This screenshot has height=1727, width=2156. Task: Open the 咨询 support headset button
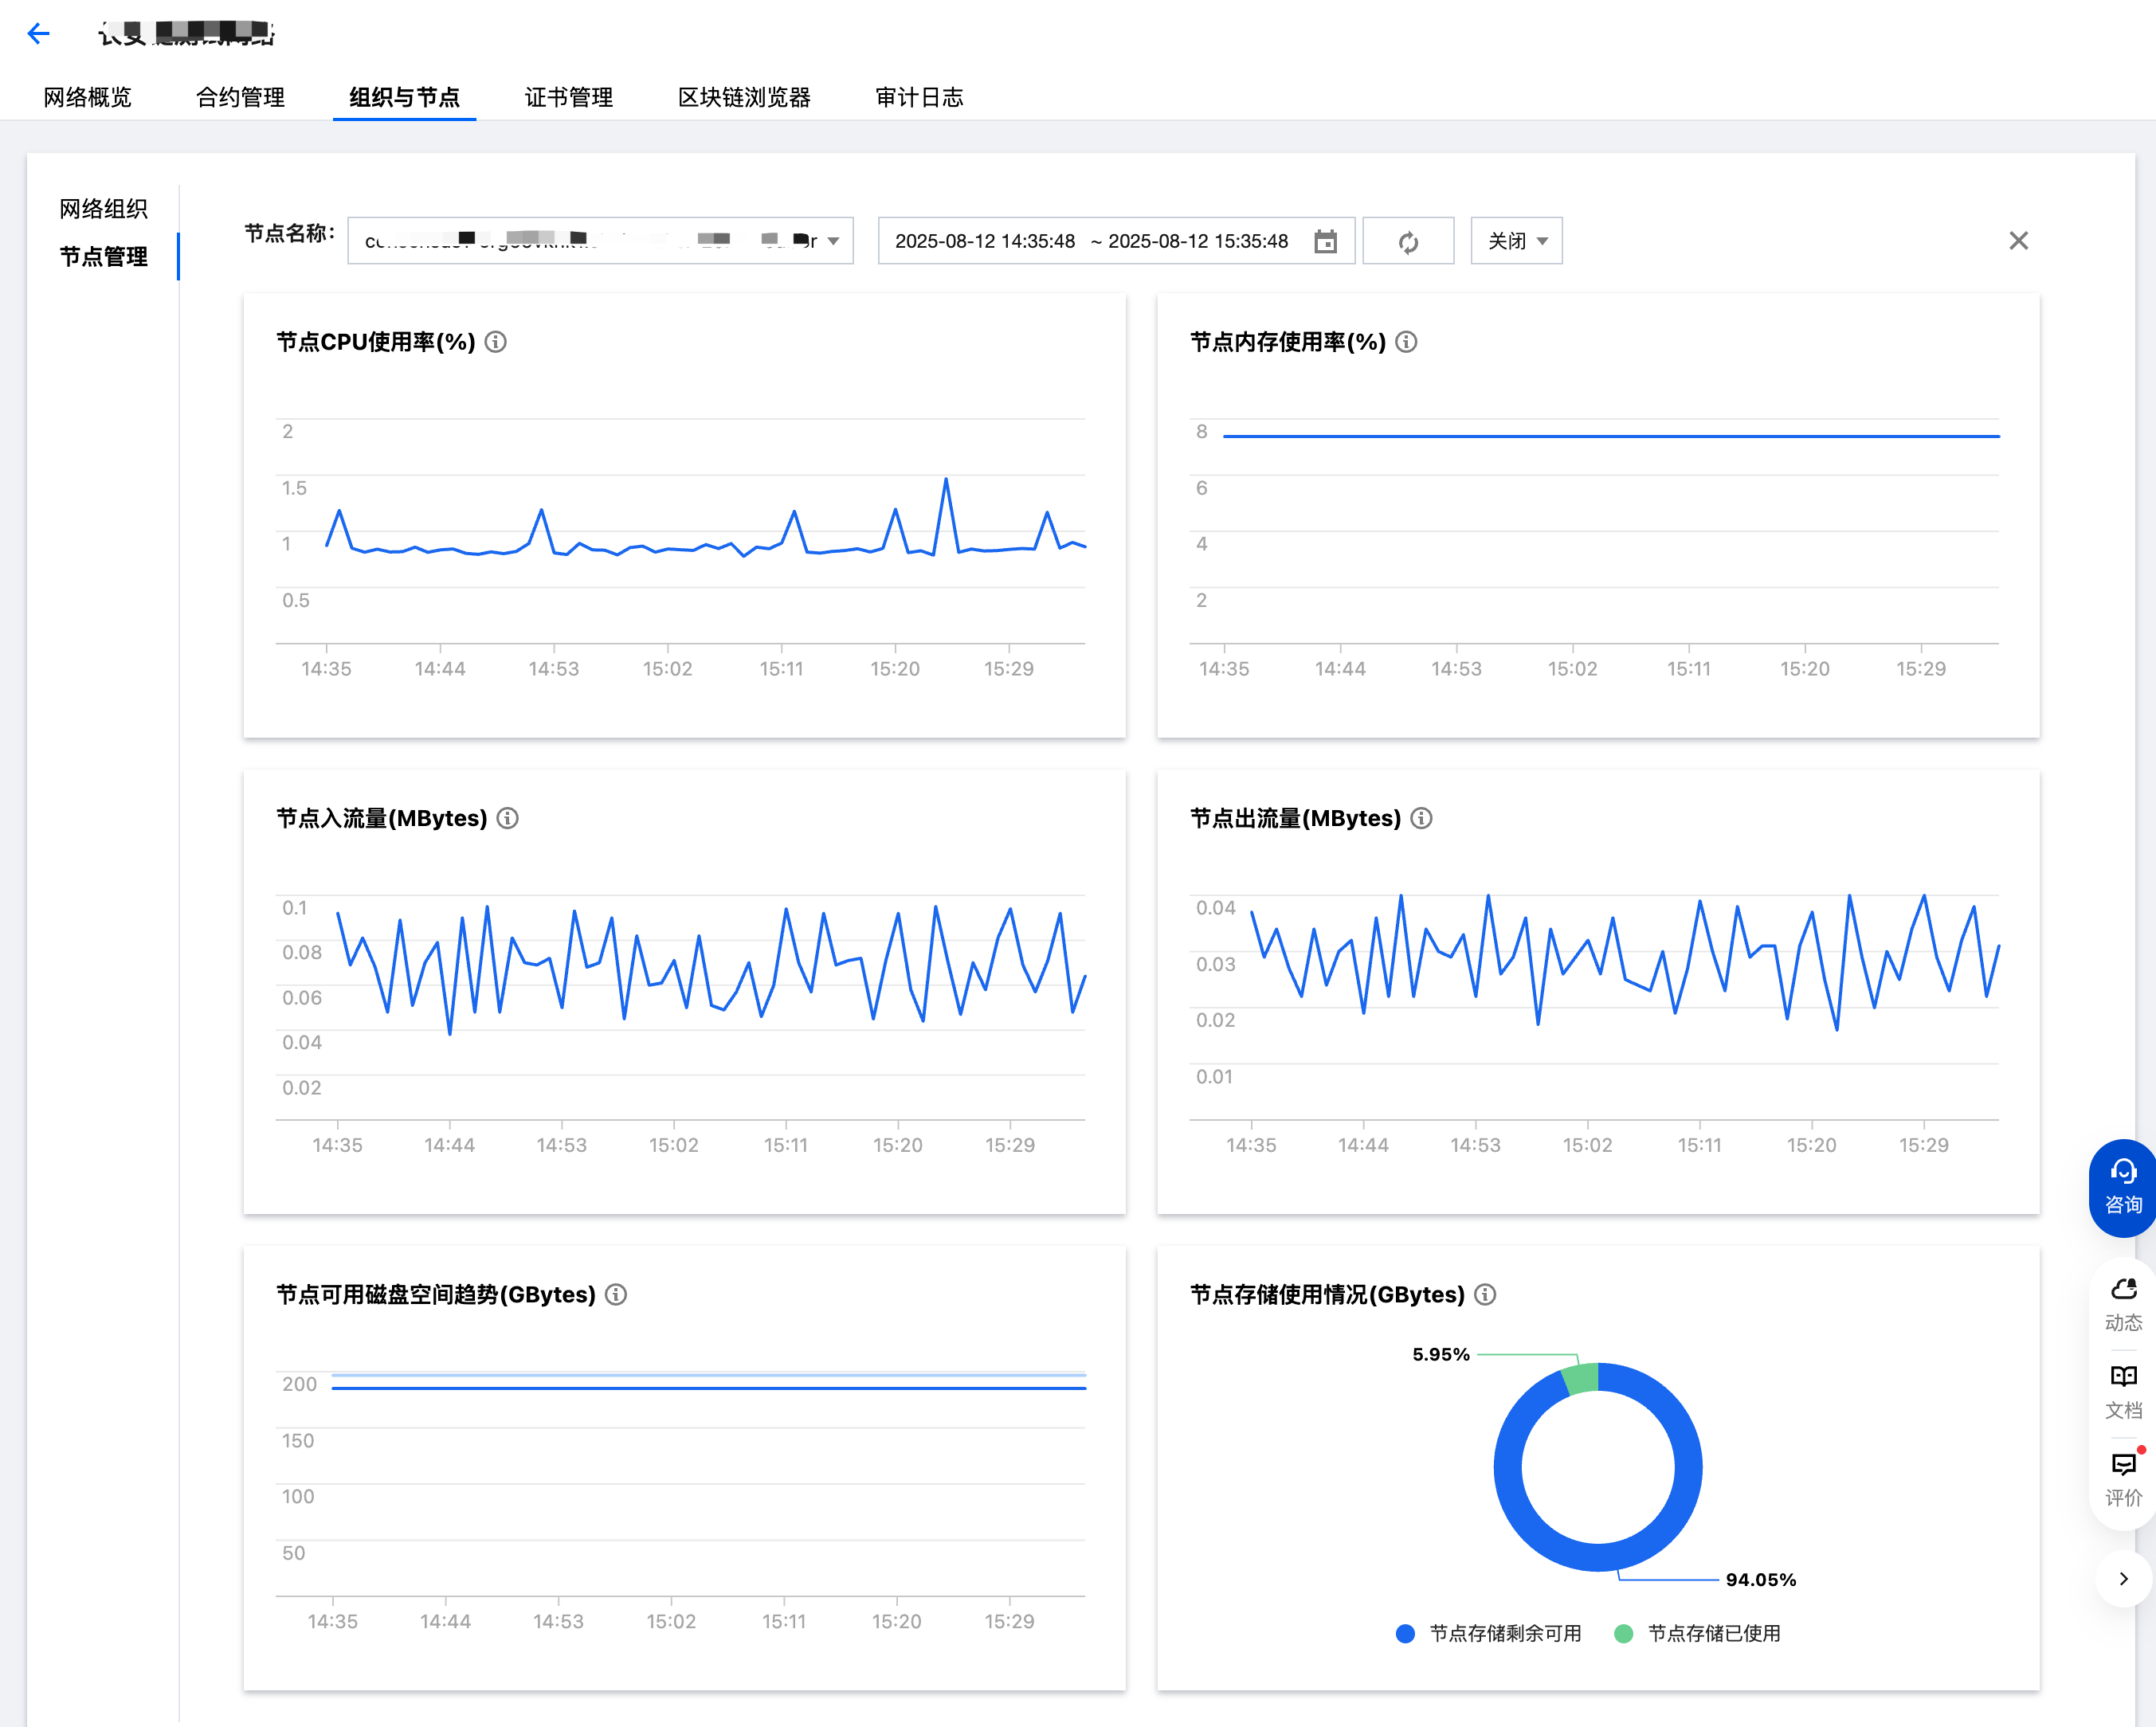tap(2122, 1186)
